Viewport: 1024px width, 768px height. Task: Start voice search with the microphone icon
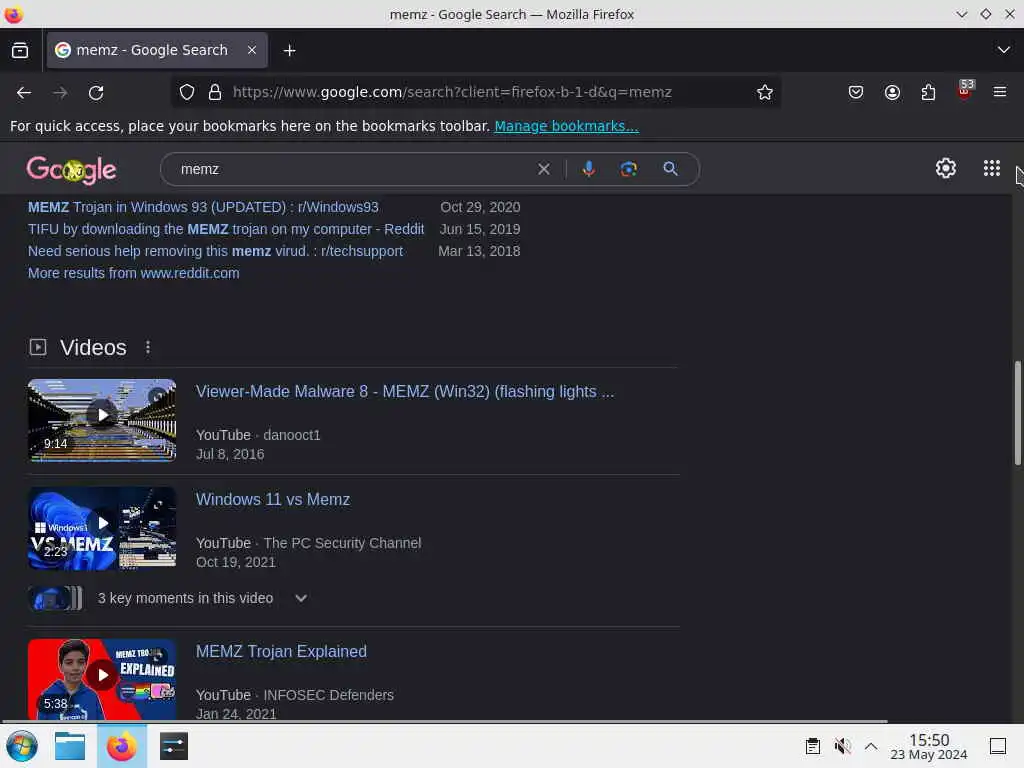(x=588, y=169)
